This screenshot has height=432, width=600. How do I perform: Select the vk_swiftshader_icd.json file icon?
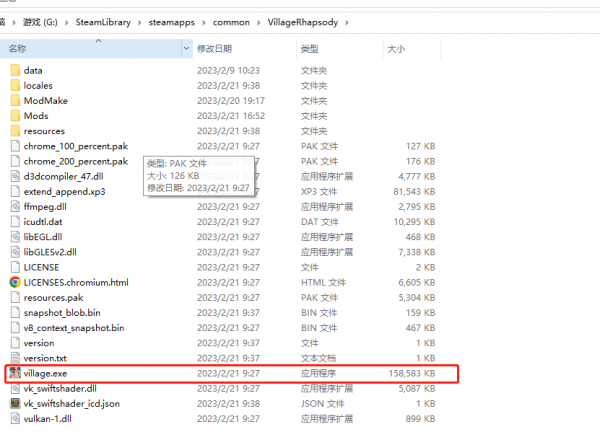coord(14,403)
